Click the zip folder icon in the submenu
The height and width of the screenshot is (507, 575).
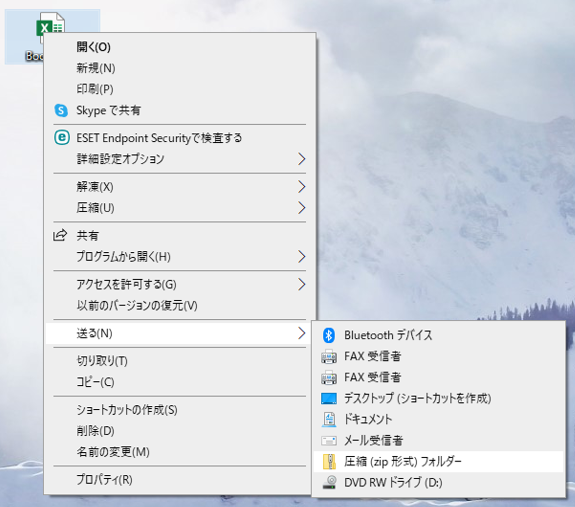tap(329, 462)
